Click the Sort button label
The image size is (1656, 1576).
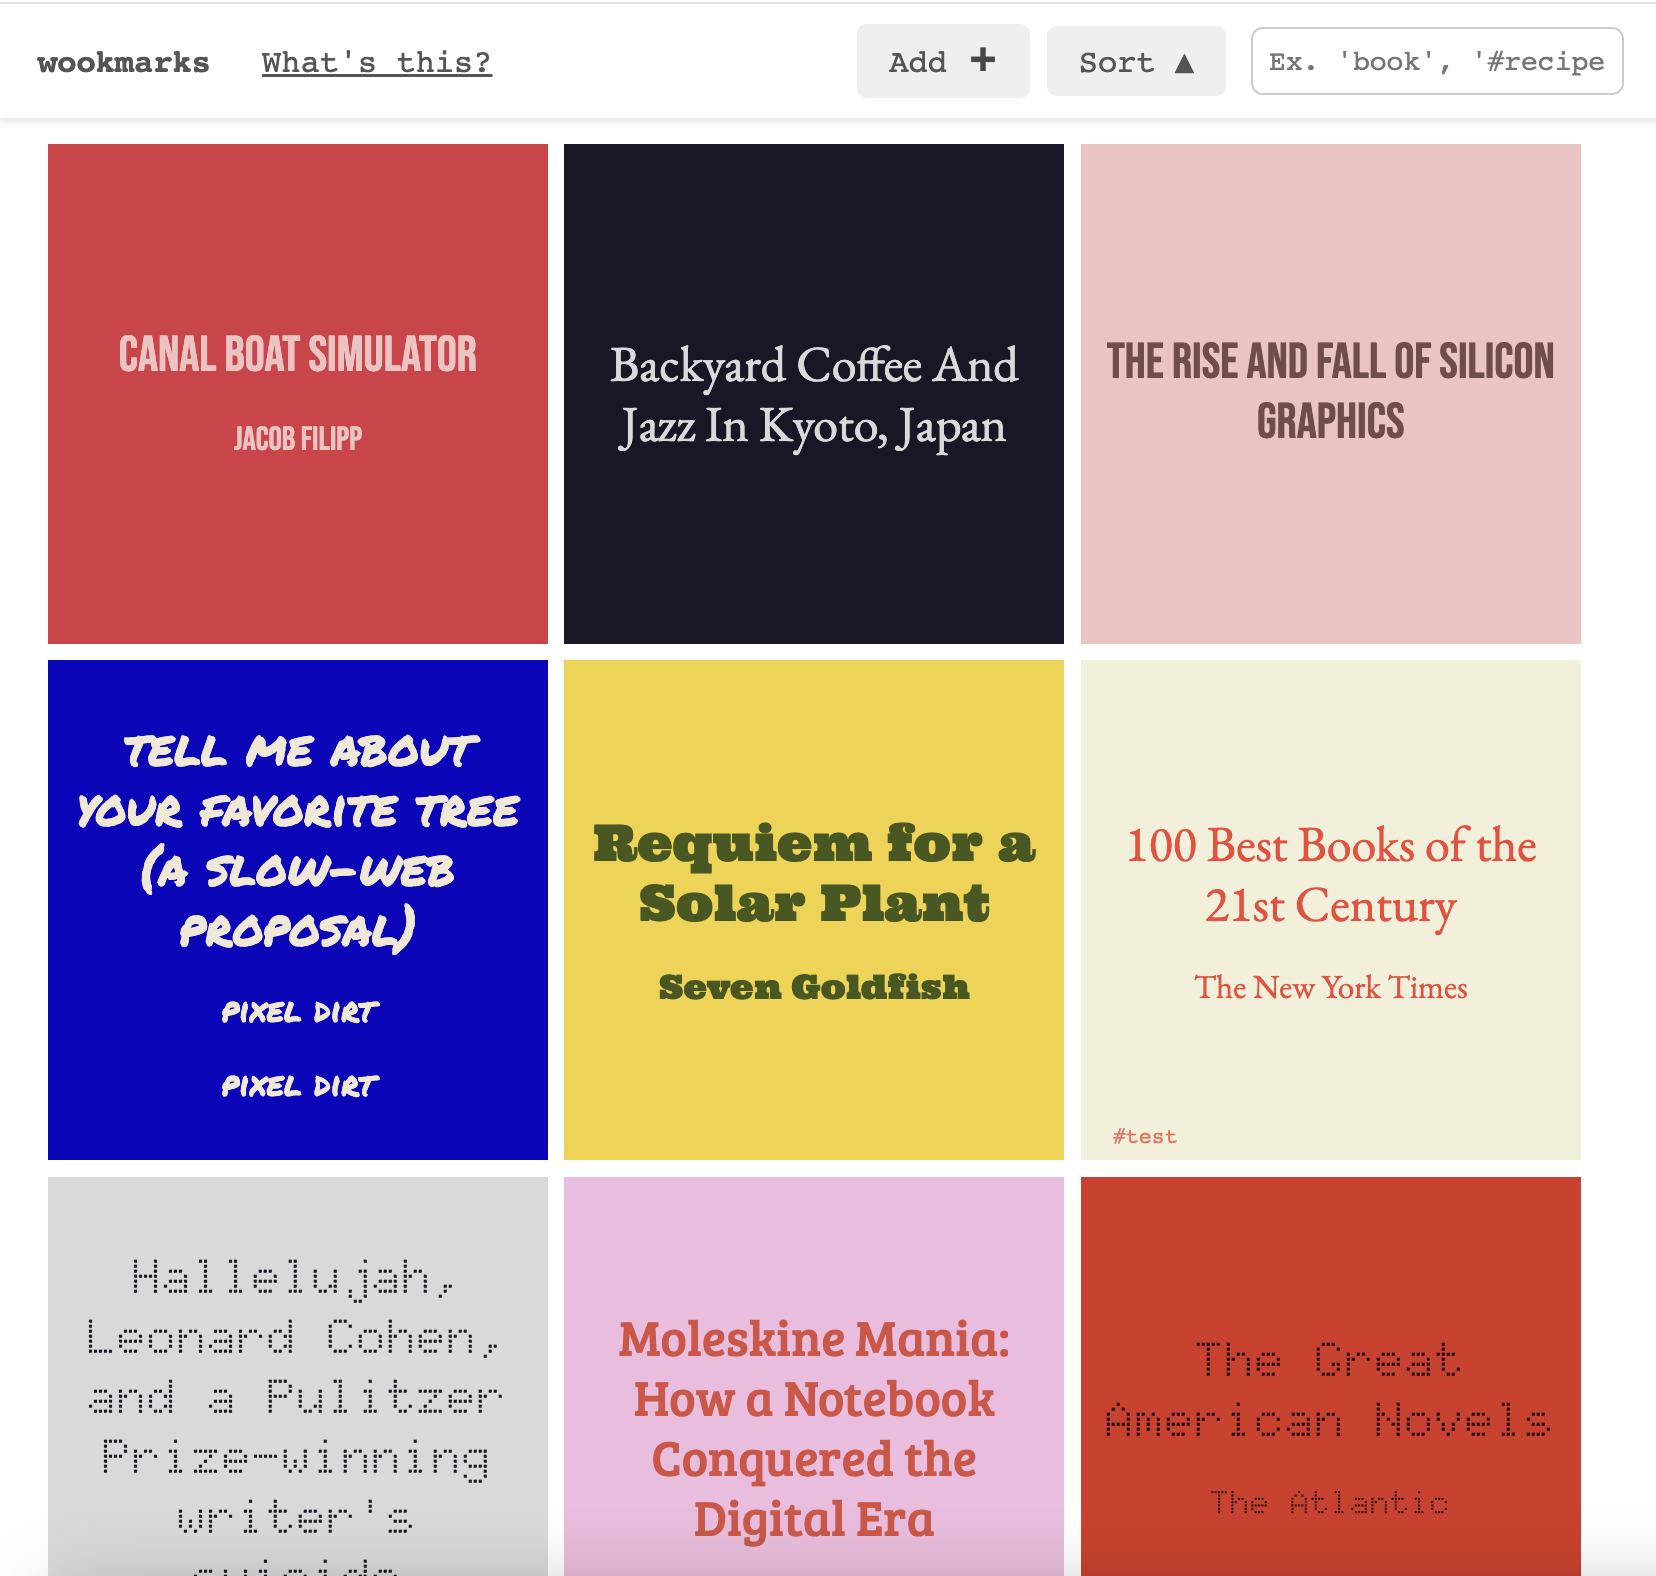pos(1116,62)
